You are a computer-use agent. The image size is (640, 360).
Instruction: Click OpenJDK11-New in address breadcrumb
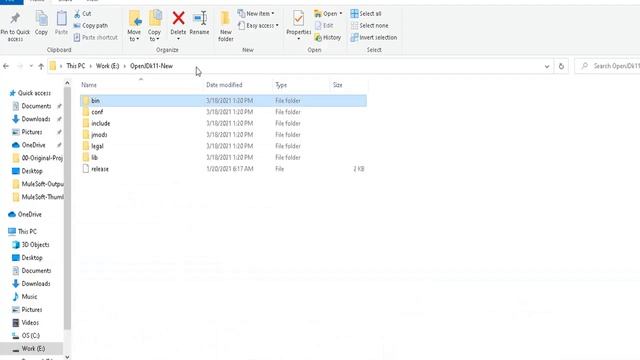coord(151,66)
